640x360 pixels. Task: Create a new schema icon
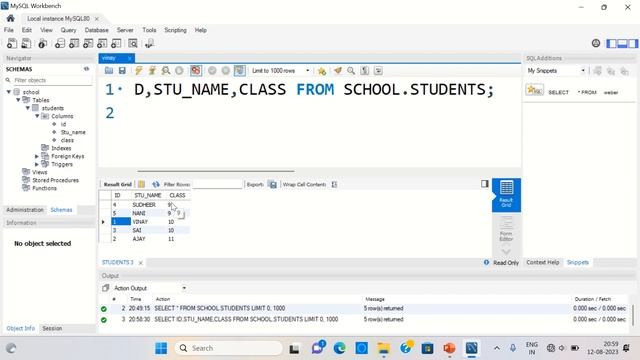[60, 43]
